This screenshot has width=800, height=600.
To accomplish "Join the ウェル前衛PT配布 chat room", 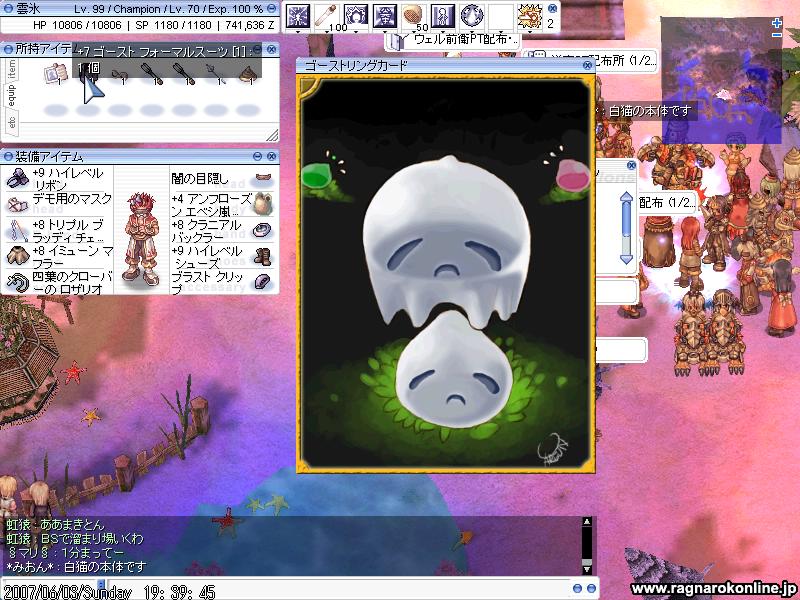I will [x=454, y=39].
